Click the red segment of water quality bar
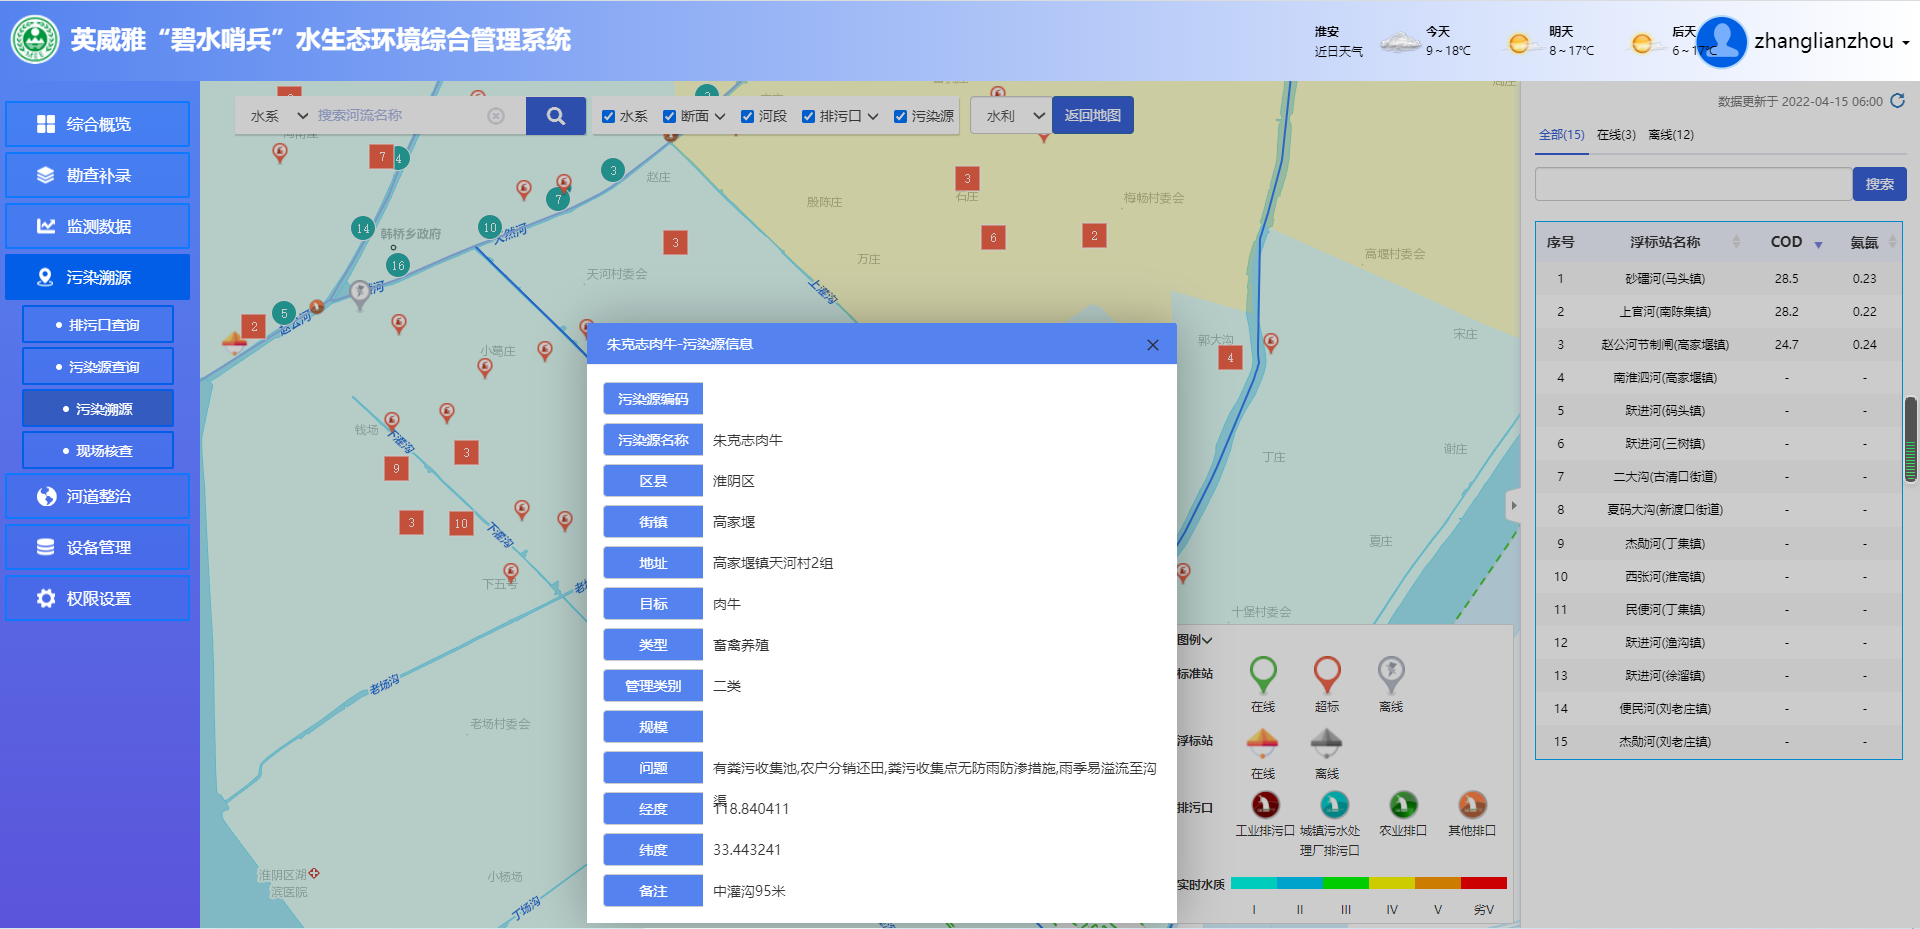 1484,883
